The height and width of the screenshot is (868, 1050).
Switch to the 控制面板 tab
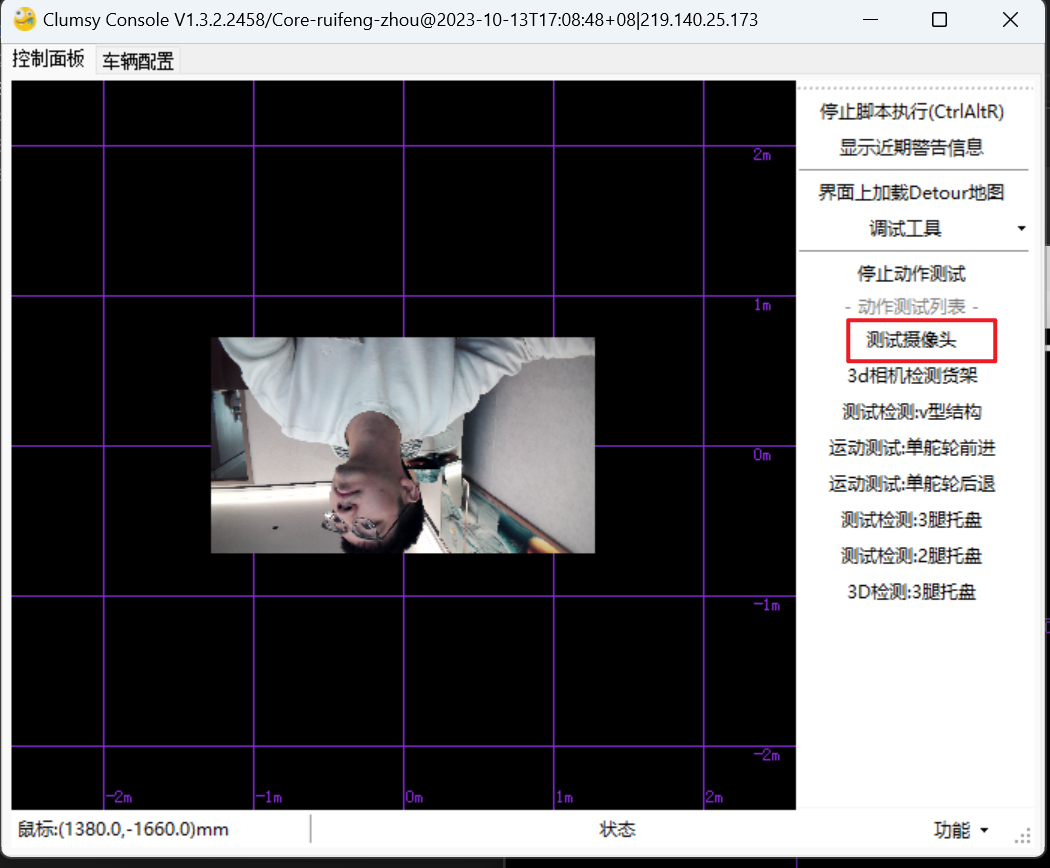click(x=48, y=60)
